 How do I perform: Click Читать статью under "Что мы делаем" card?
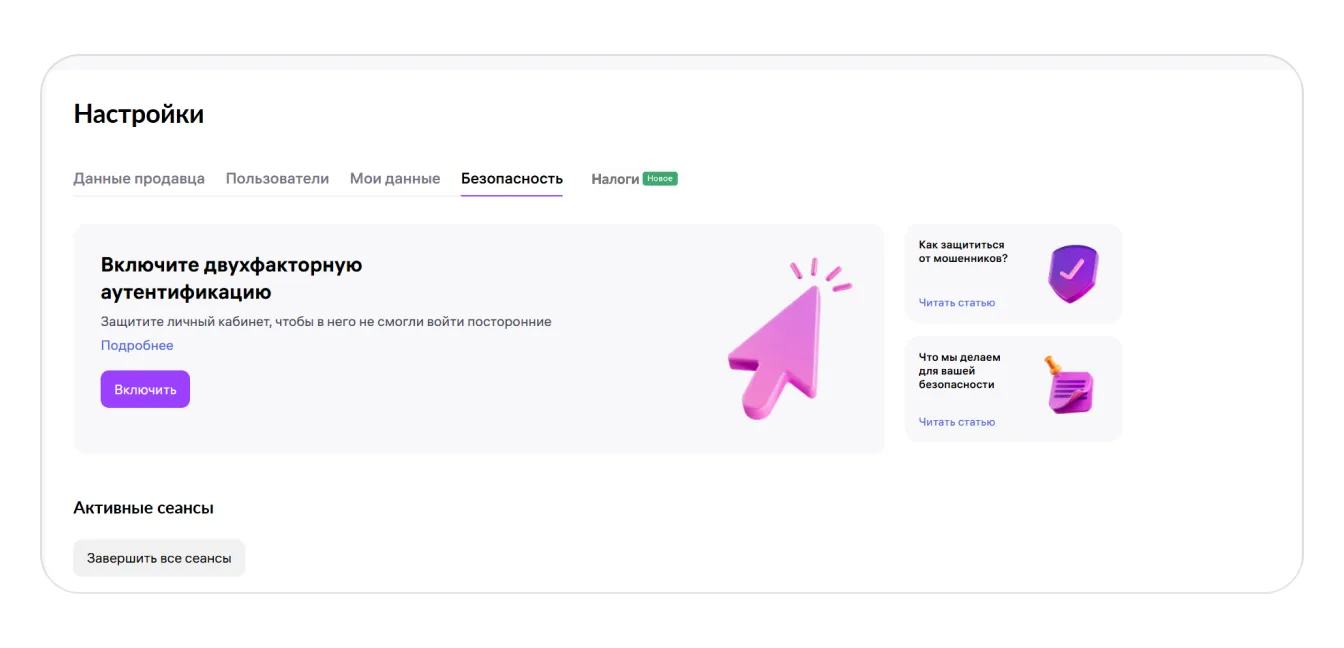tap(957, 422)
